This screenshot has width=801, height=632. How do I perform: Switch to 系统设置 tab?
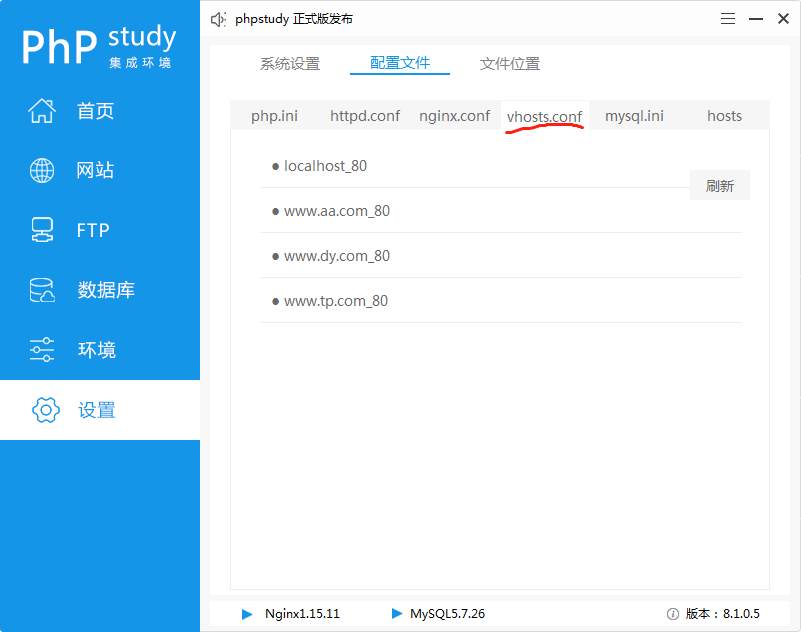[x=290, y=63]
